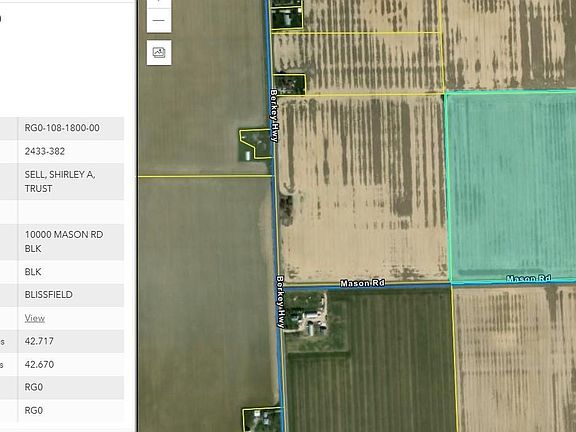This screenshot has height=432, width=576.
Task: Click the Mason Rd label left of highlighted parcel
Action: 362,283
